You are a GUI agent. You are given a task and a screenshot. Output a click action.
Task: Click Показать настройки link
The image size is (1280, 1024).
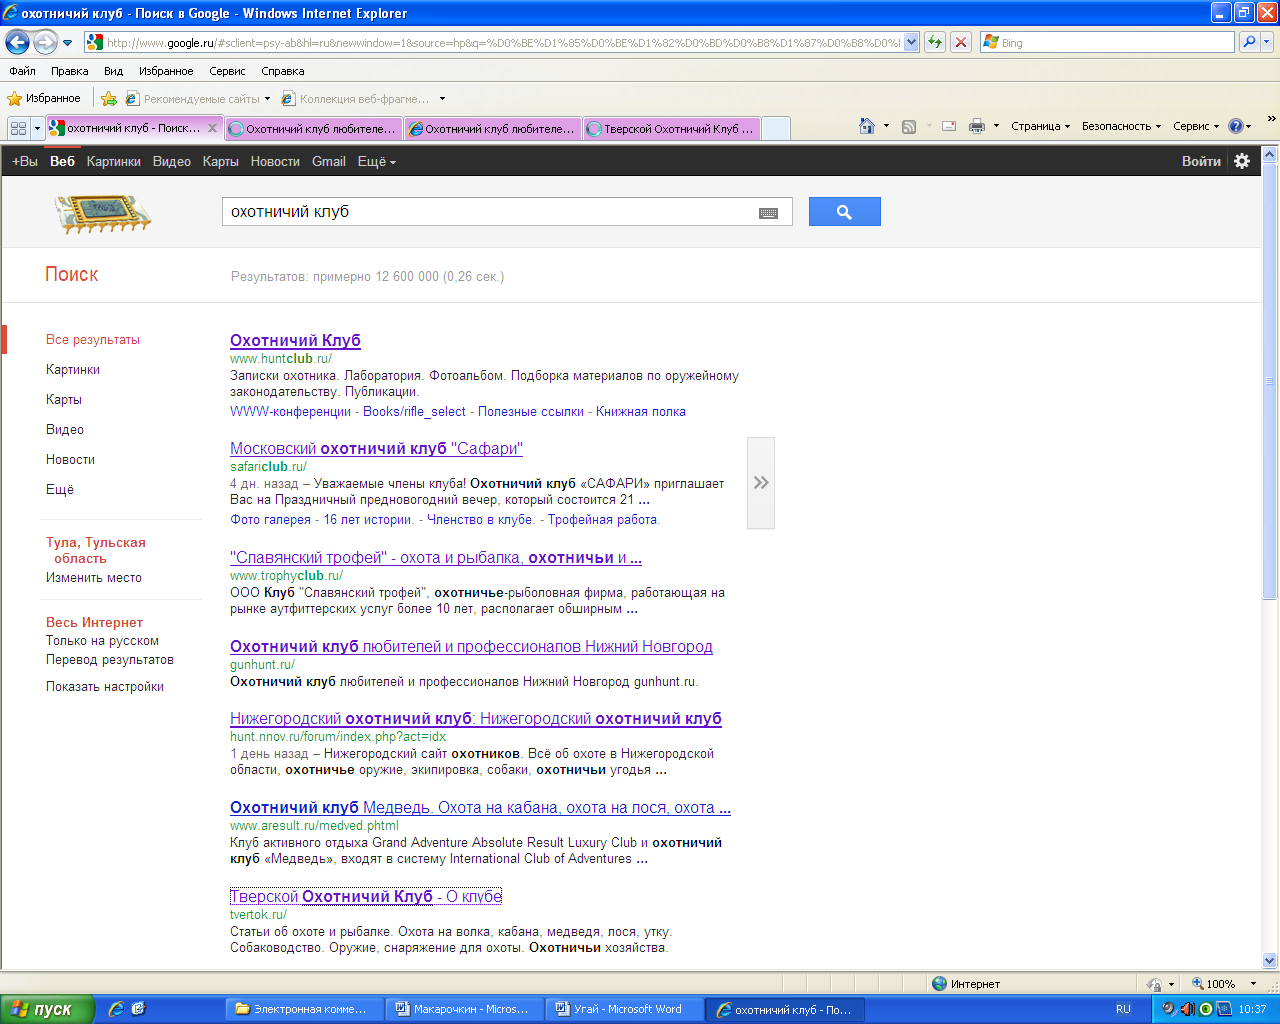coord(105,686)
